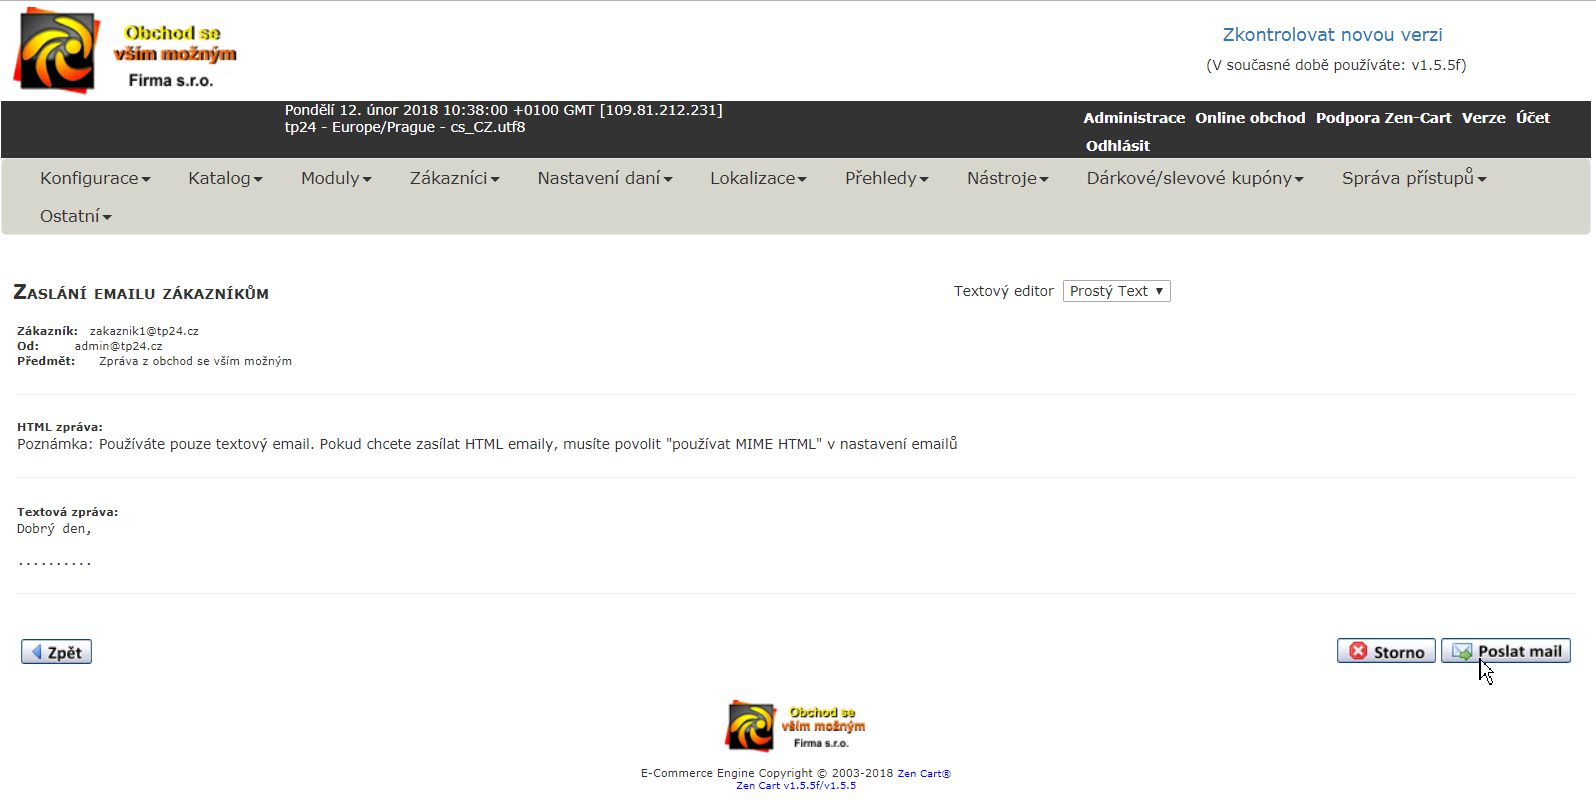
Task: Expand the Ostatní menu
Action: click(75, 216)
